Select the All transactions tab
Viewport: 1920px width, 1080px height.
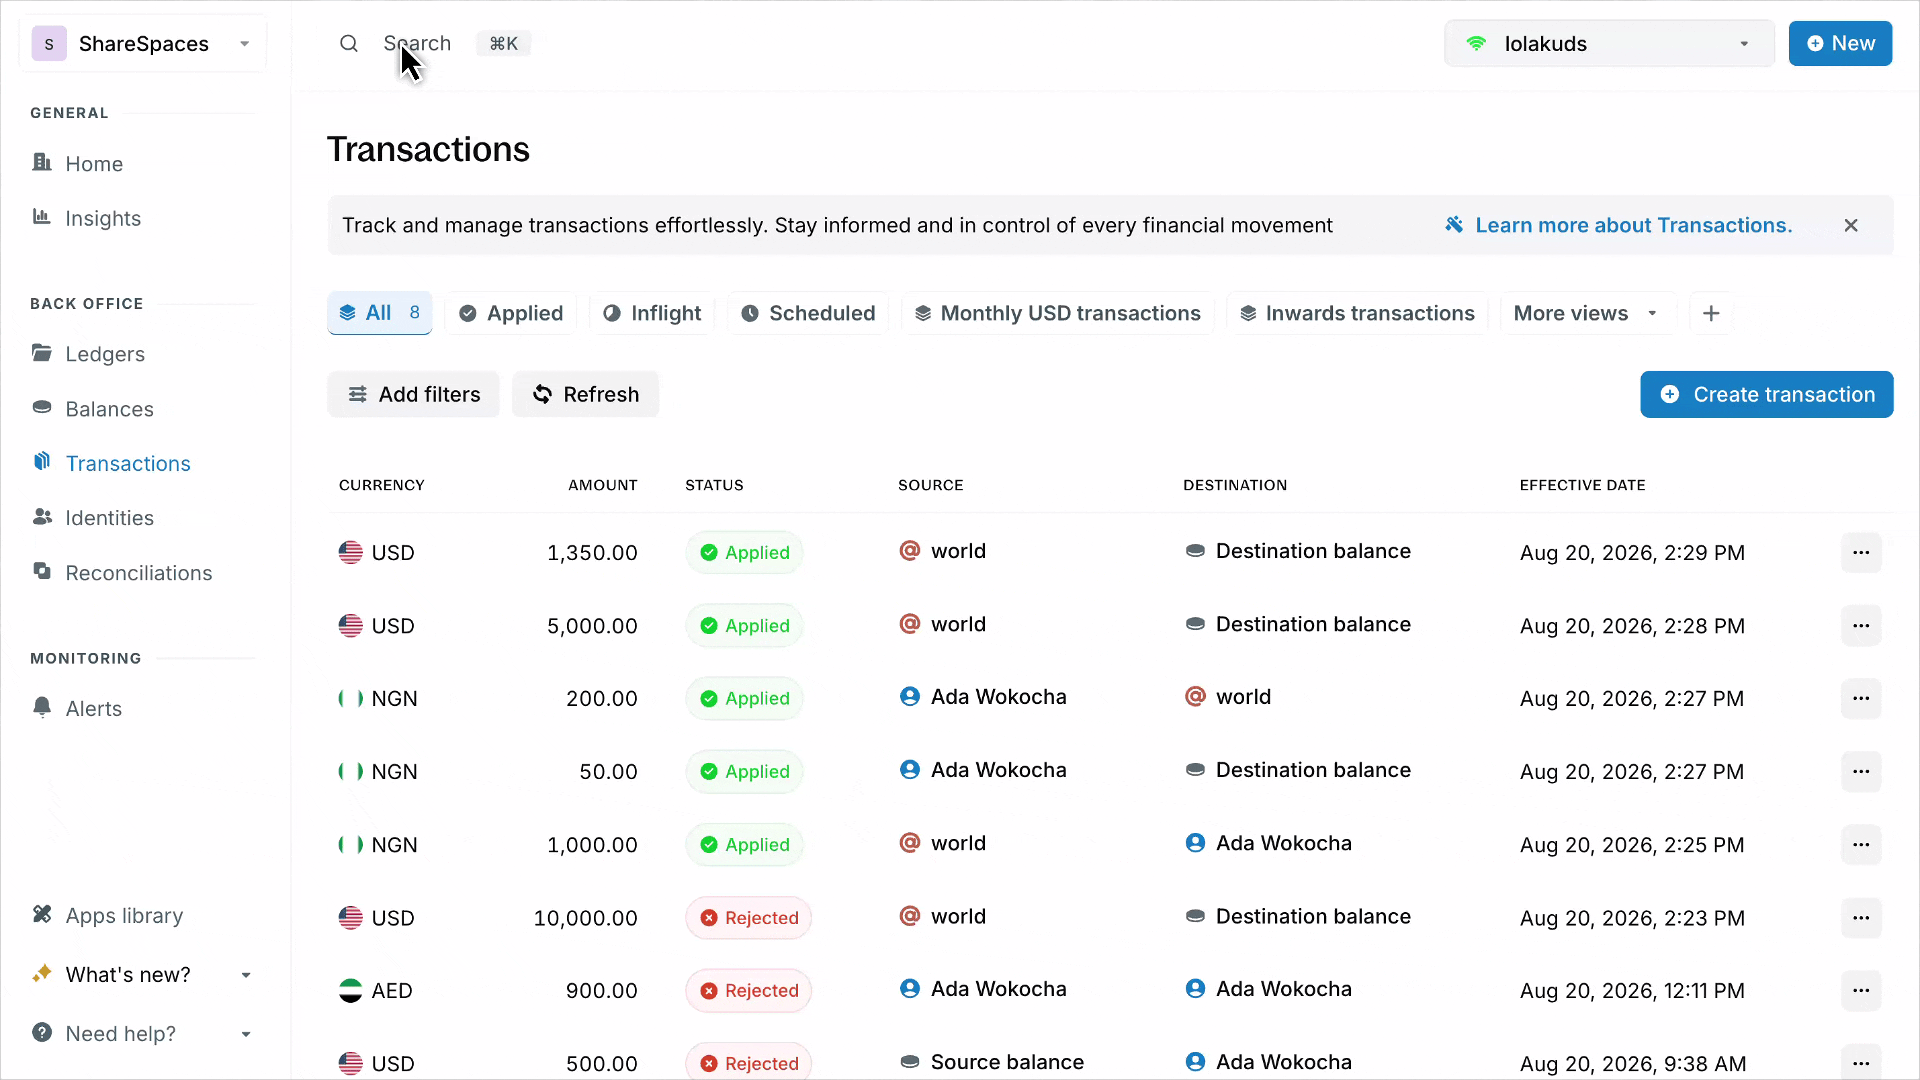point(380,313)
